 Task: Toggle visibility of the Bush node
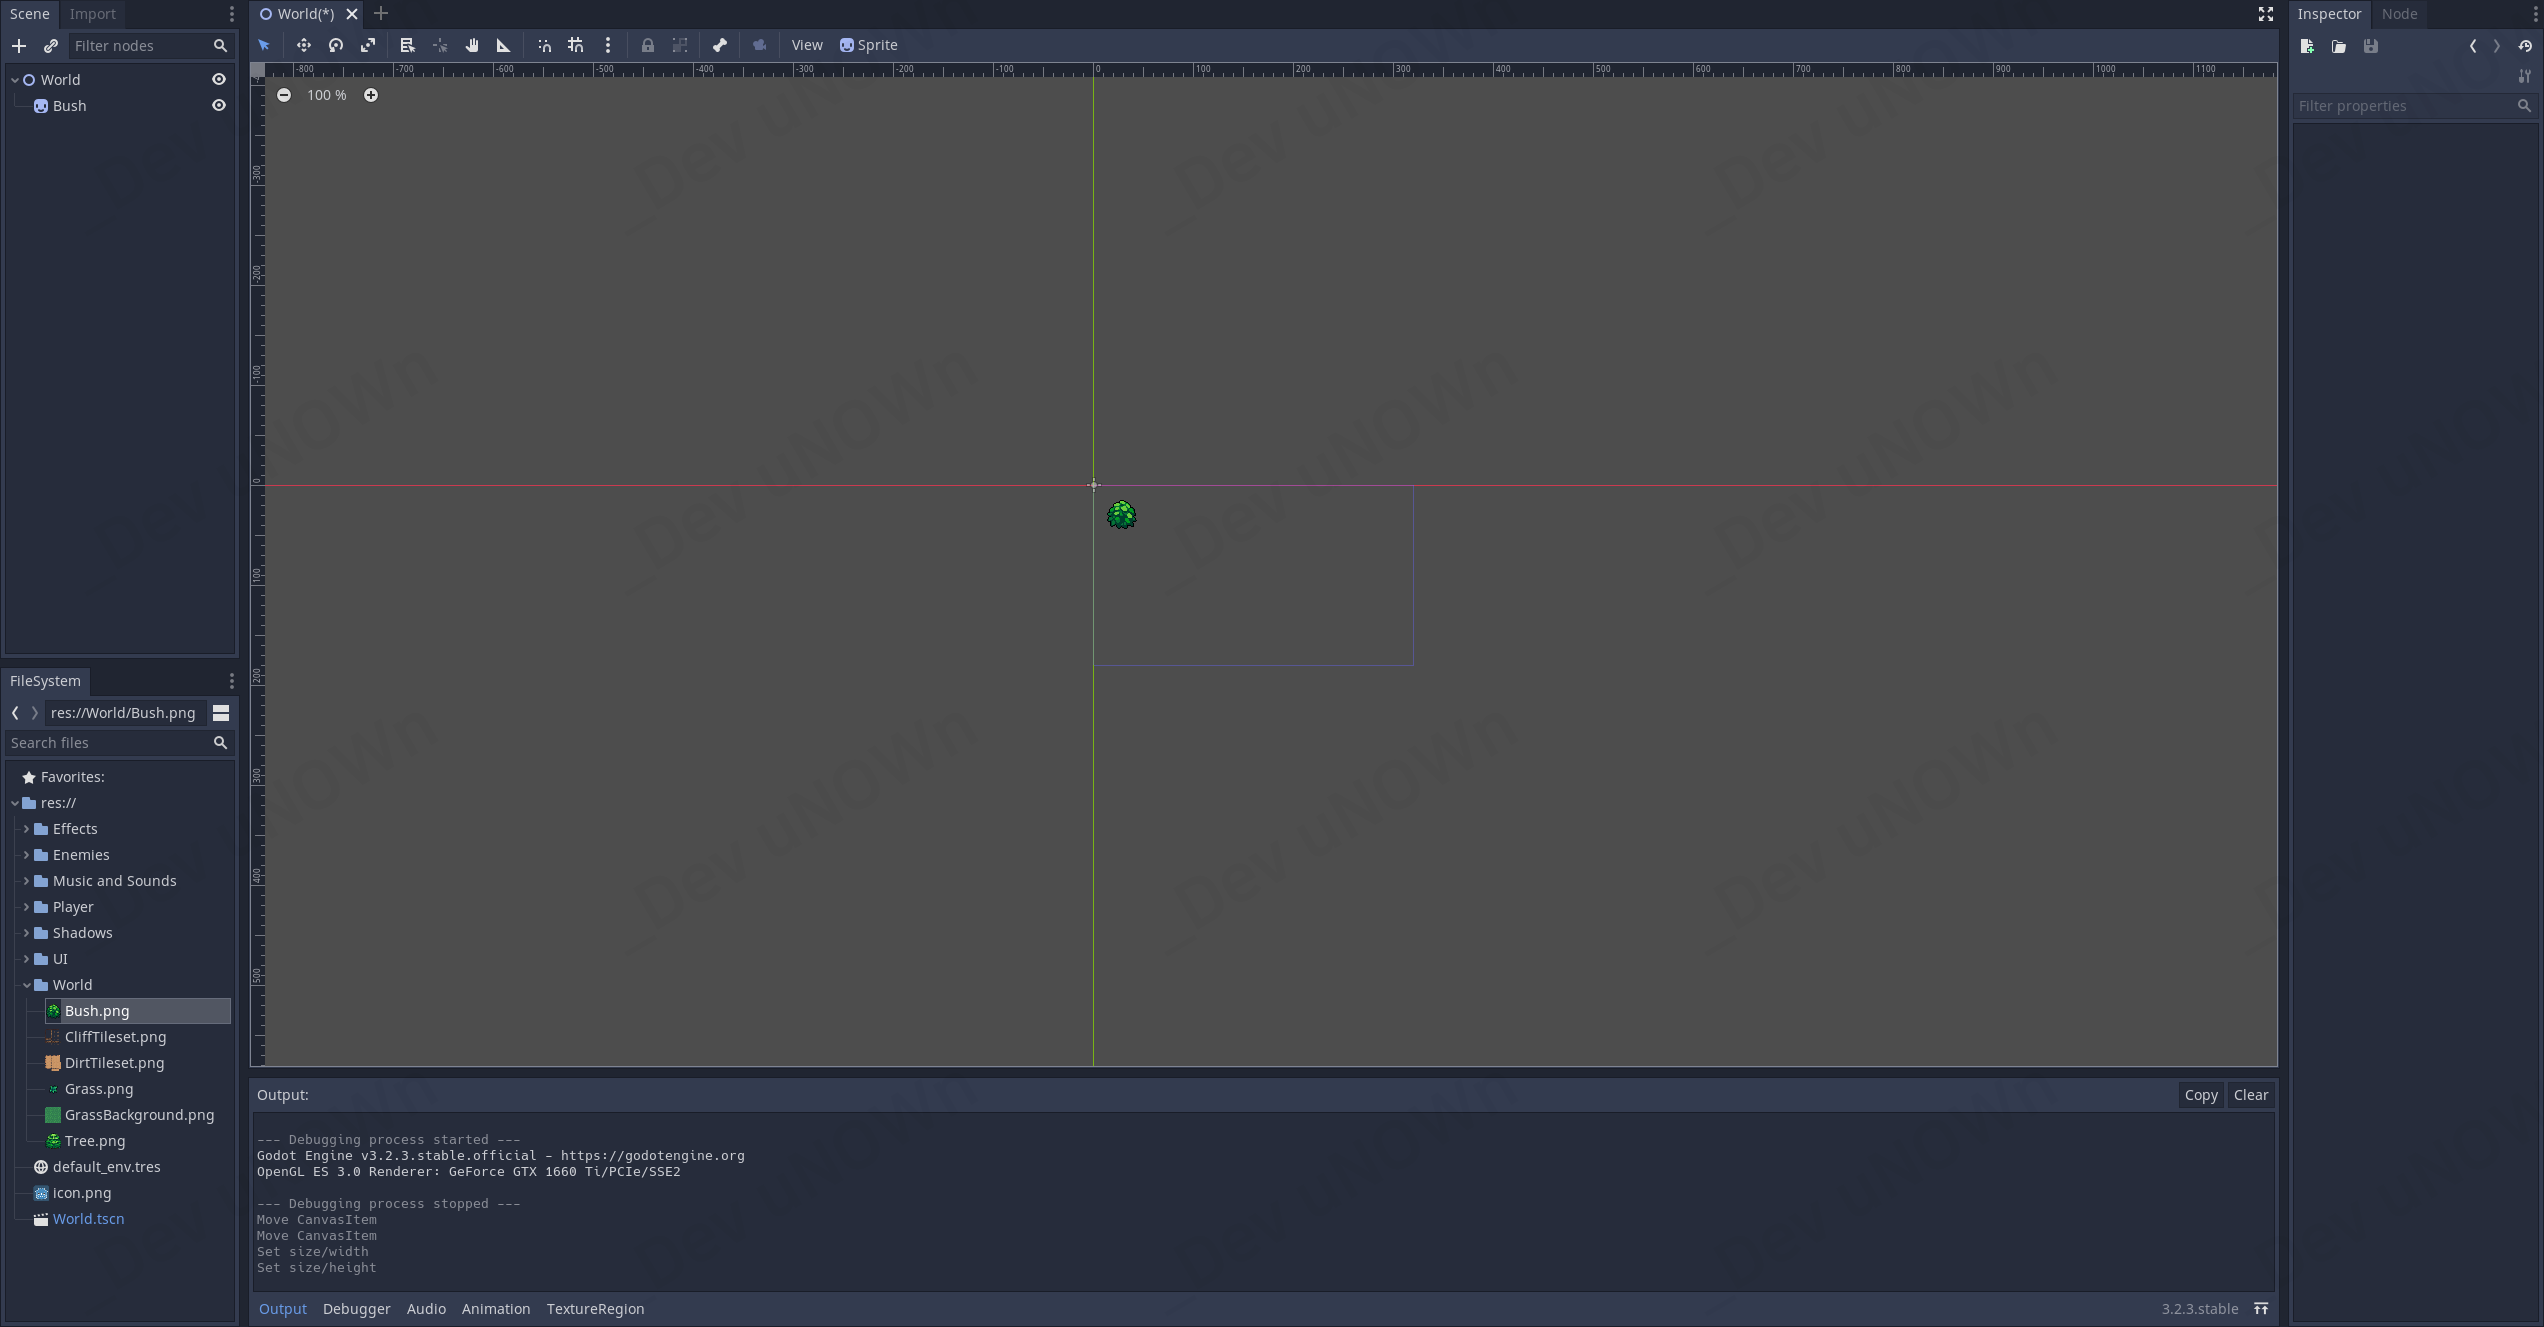[219, 106]
